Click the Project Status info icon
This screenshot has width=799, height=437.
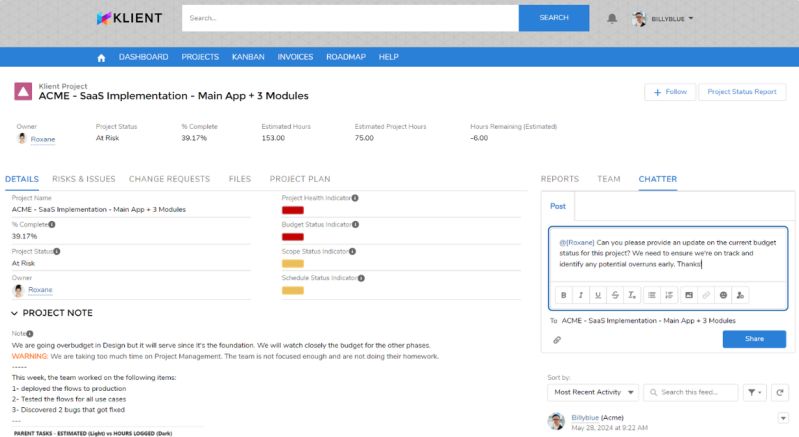coord(57,251)
